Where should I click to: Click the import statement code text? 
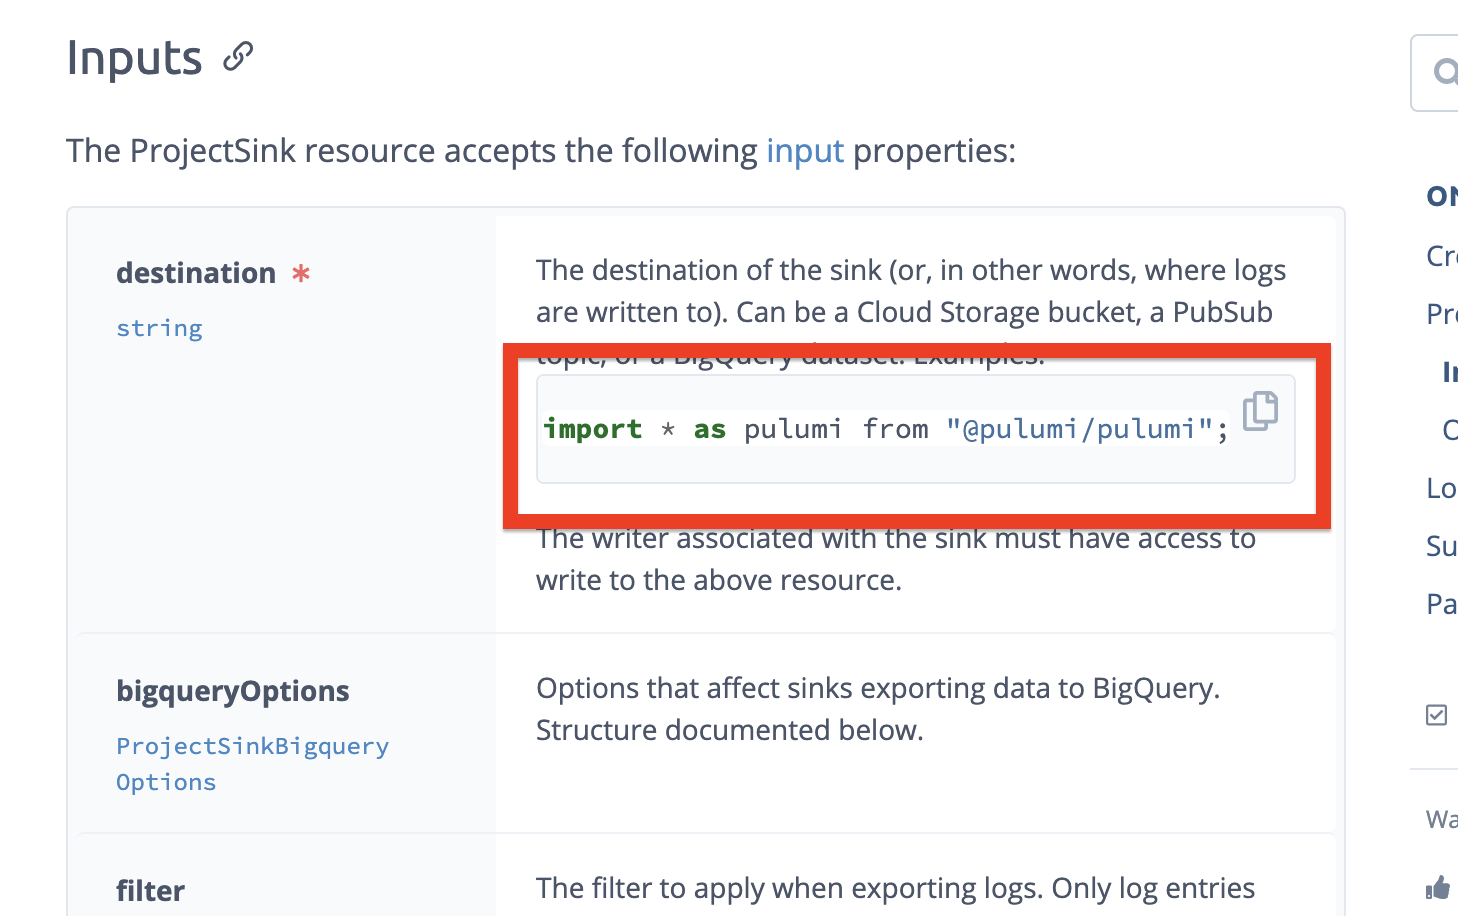click(886, 429)
